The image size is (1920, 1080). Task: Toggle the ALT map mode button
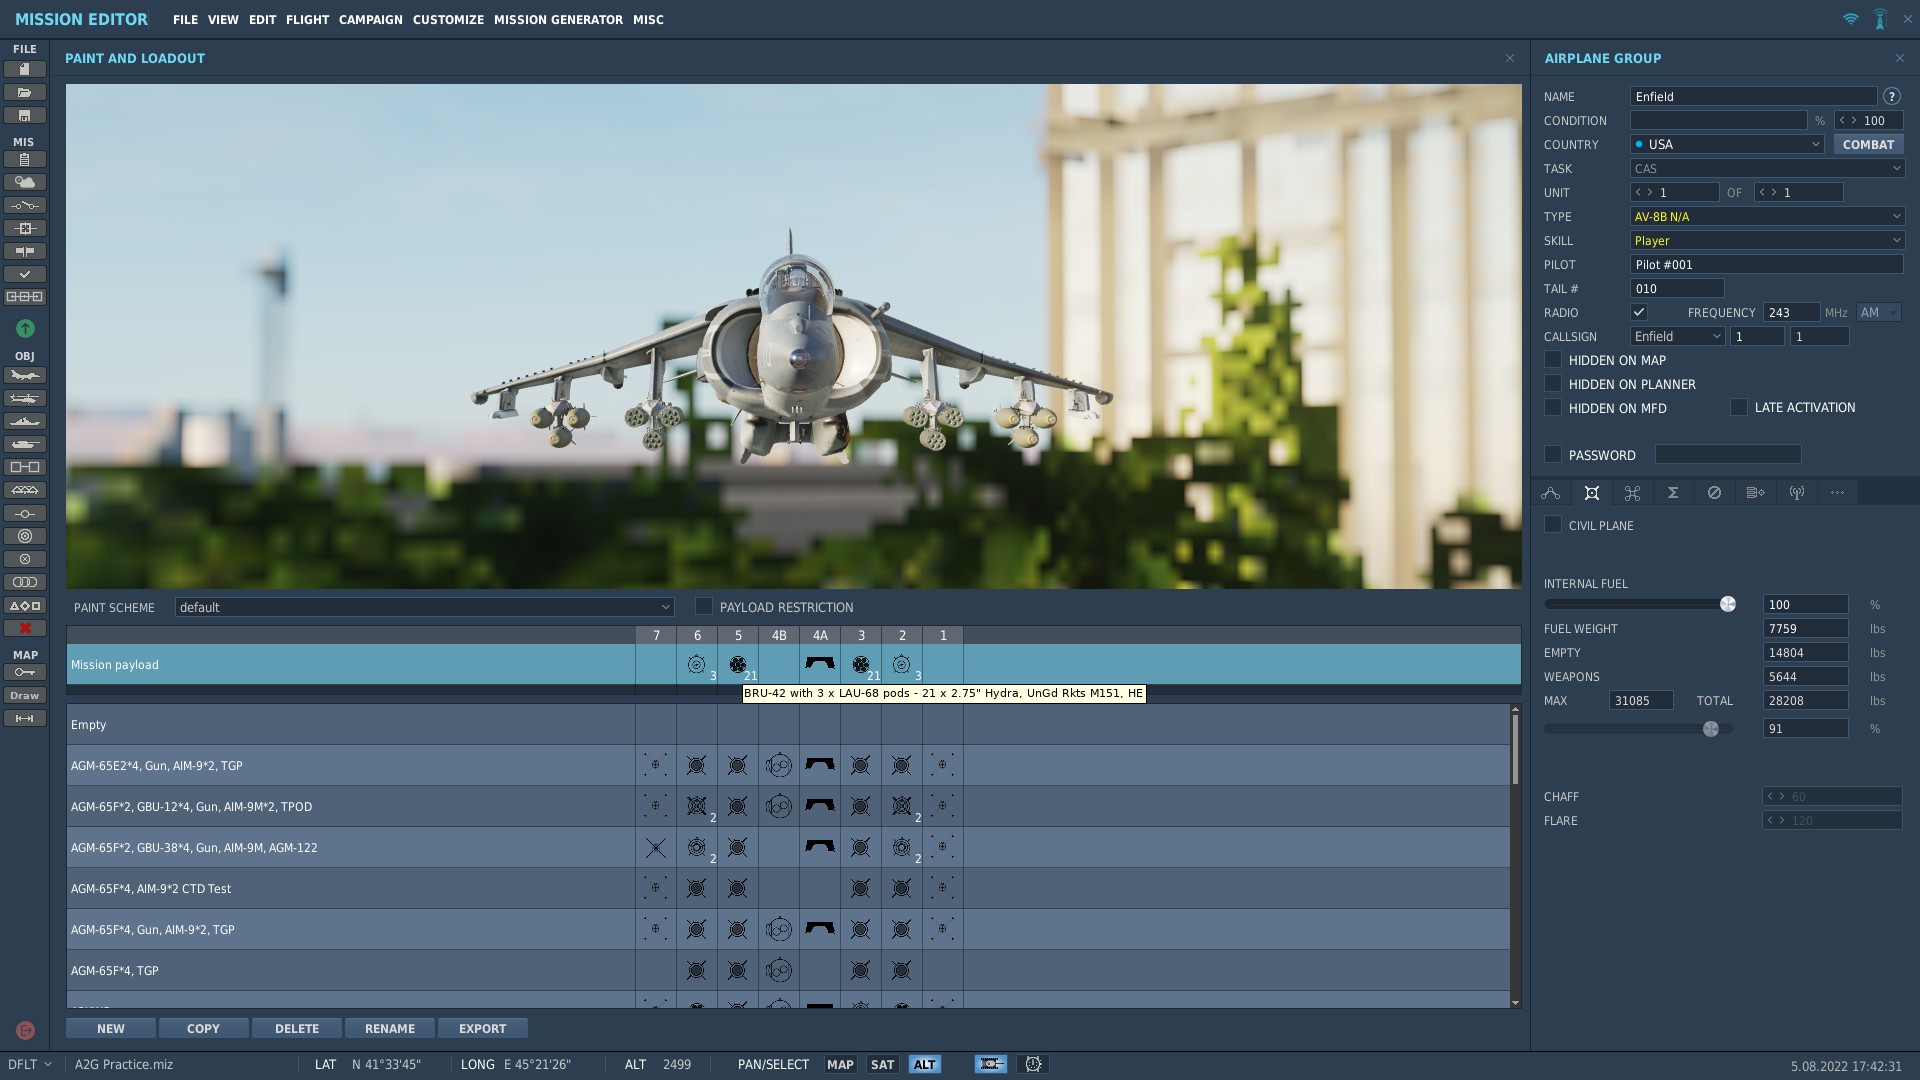(x=925, y=1064)
